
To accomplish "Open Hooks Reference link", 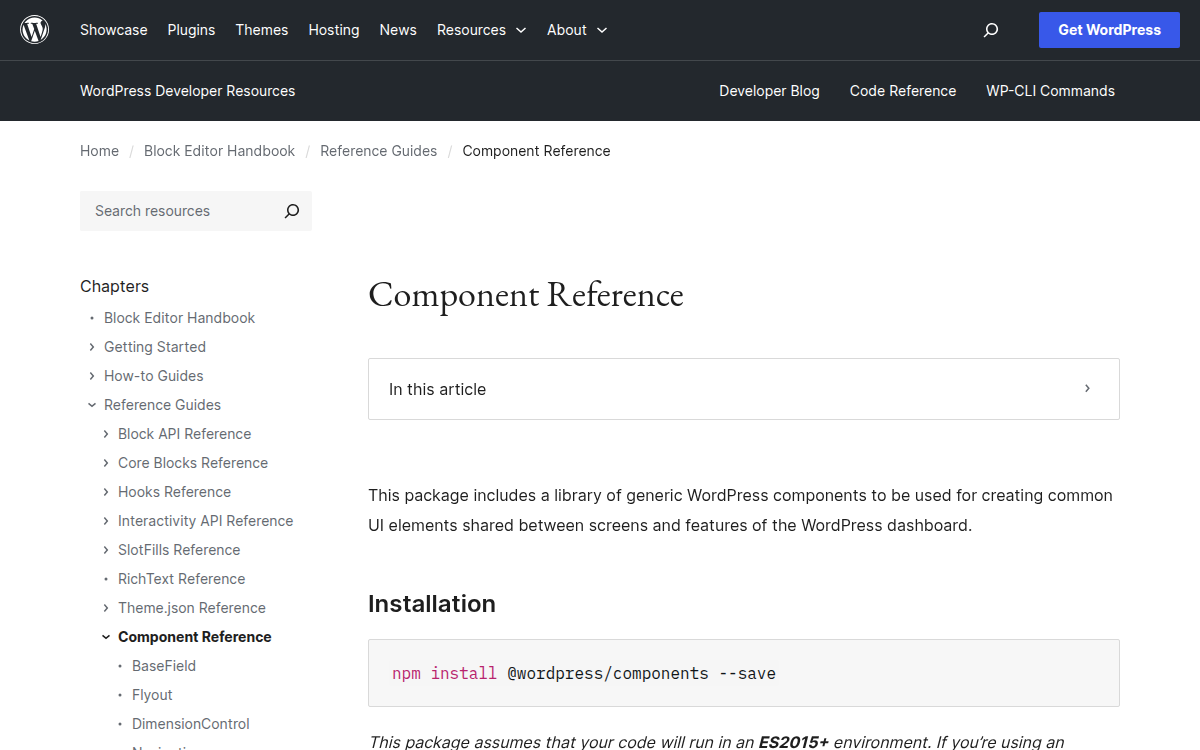I will coord(174,492).
